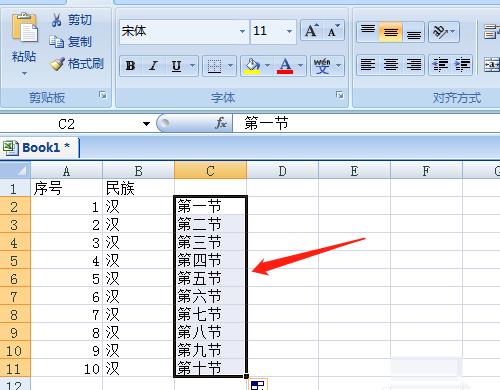Open the Phonetic Guide dropdown arrow
Image resolution: width=500 pixels, height=390 pixels.
pyautogui.click(x=339, y=66)
